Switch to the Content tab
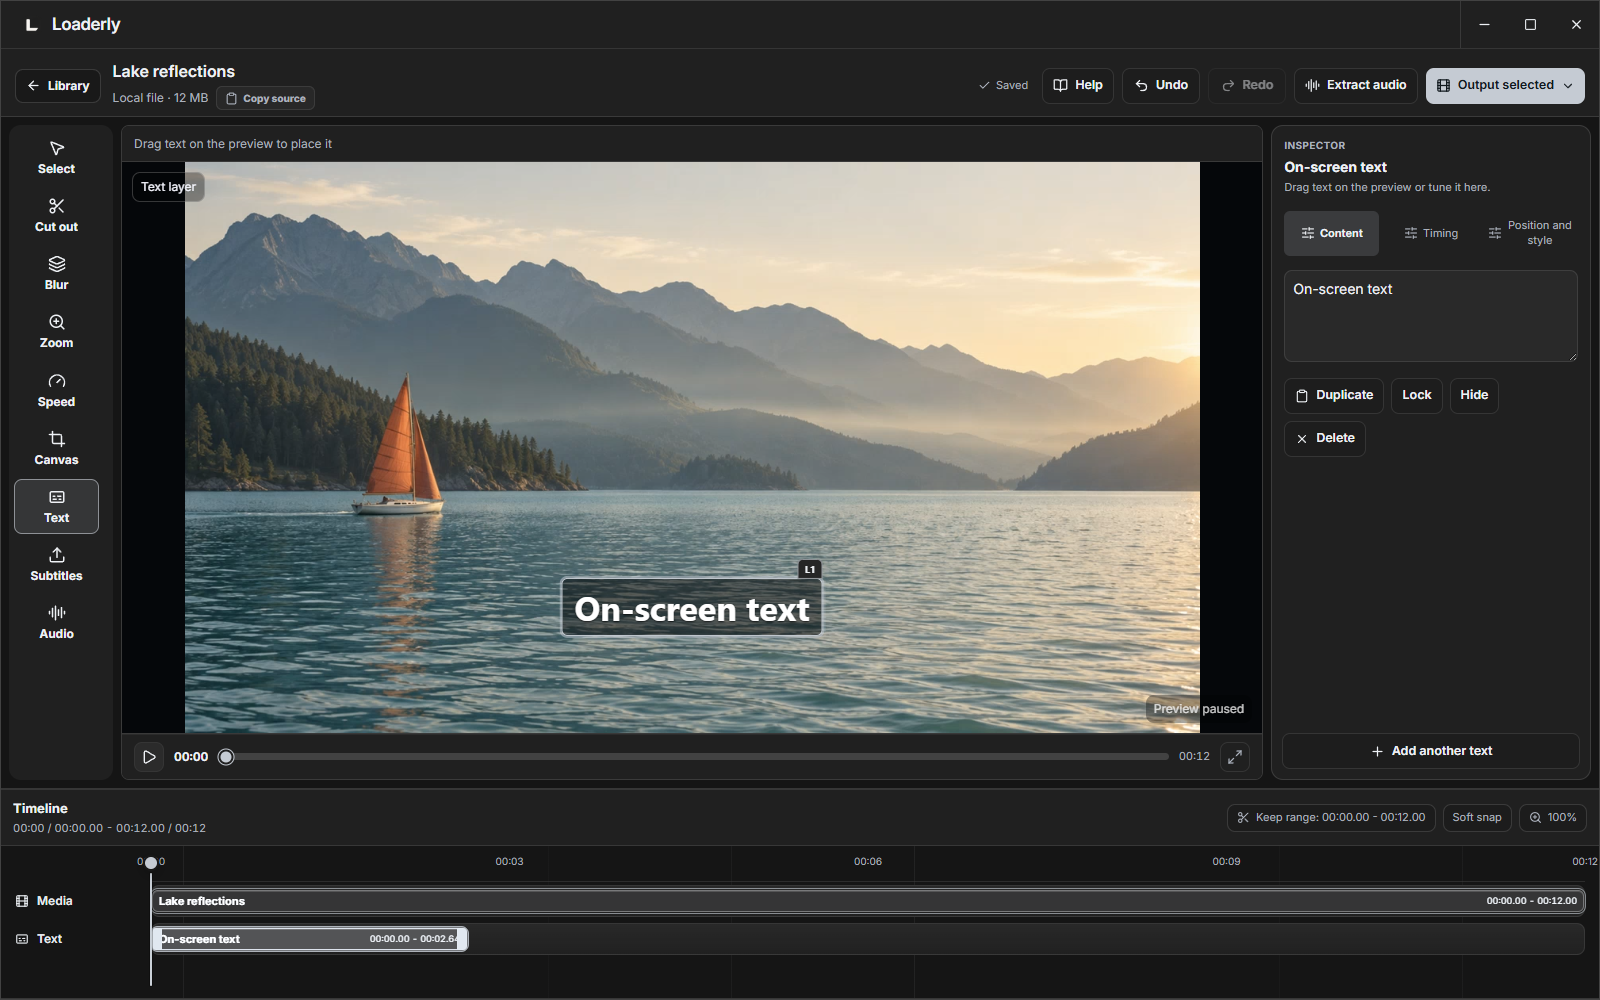The width and height of the screenshot is (1600, 1000). click(x=1331, y=233)
